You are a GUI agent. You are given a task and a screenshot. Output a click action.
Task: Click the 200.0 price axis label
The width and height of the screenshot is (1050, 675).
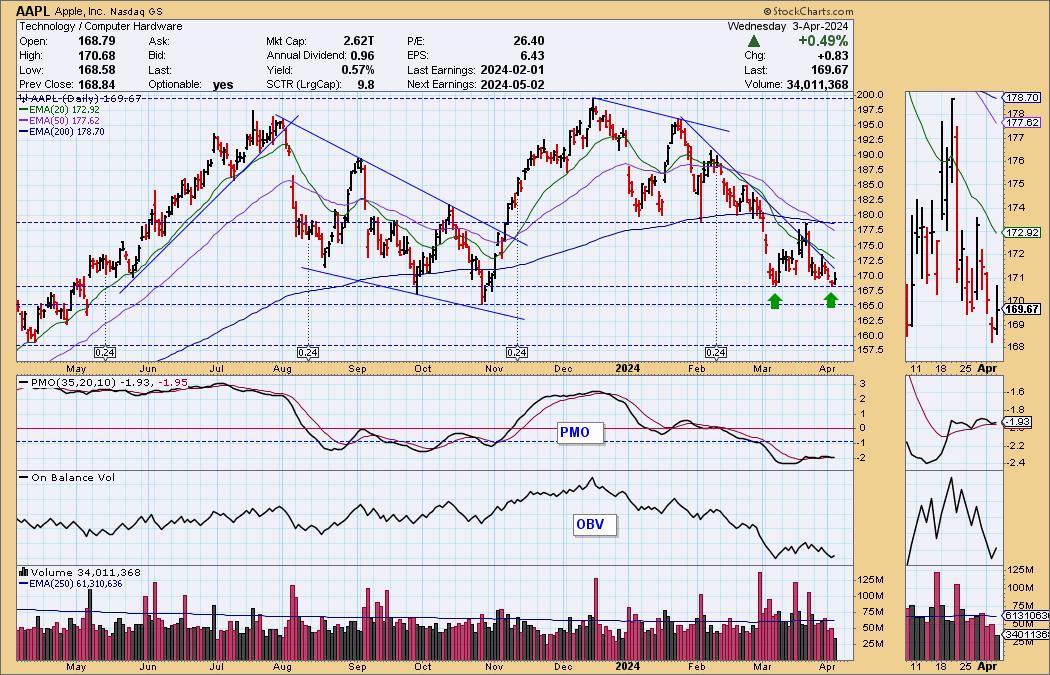[x=871, y=94]
